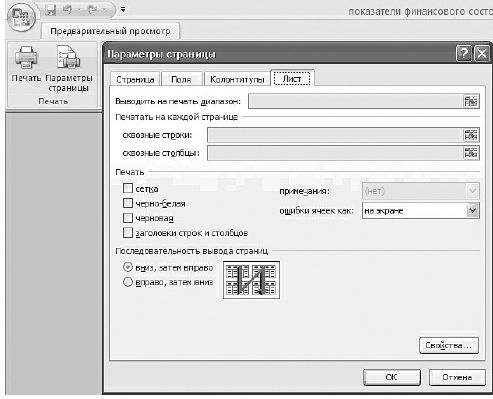Click the round Office button
The image size is (493, 399).
tap(22, 17)
